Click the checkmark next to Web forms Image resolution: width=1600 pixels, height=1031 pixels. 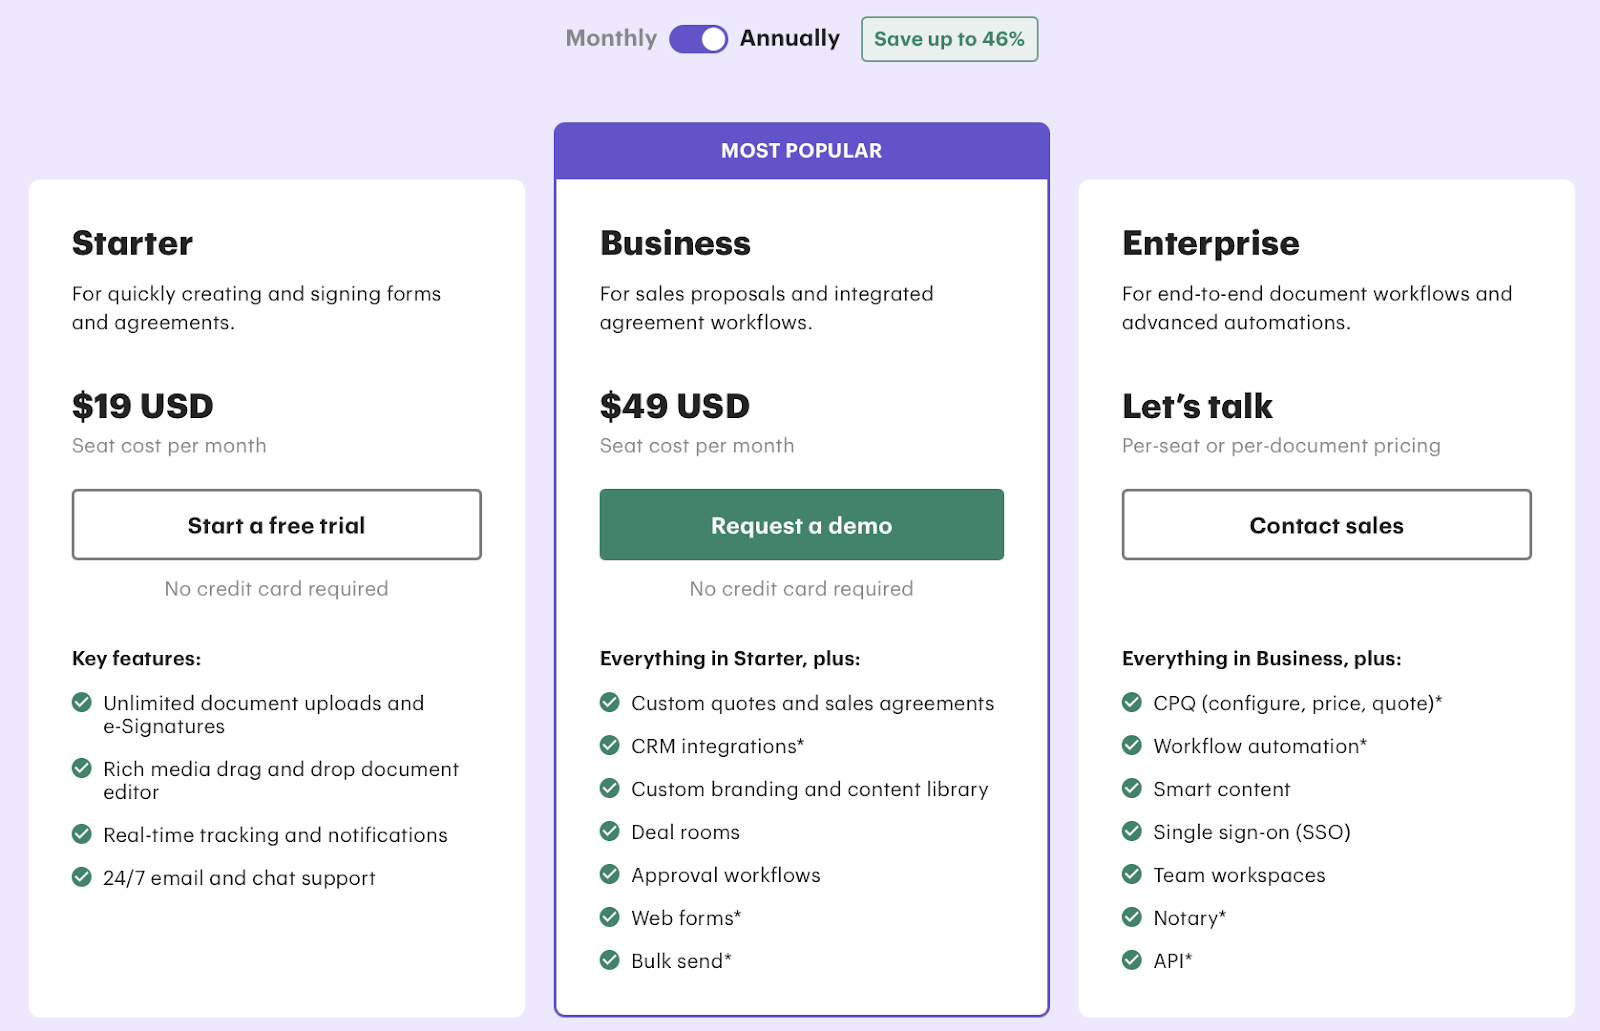[610, 917]
